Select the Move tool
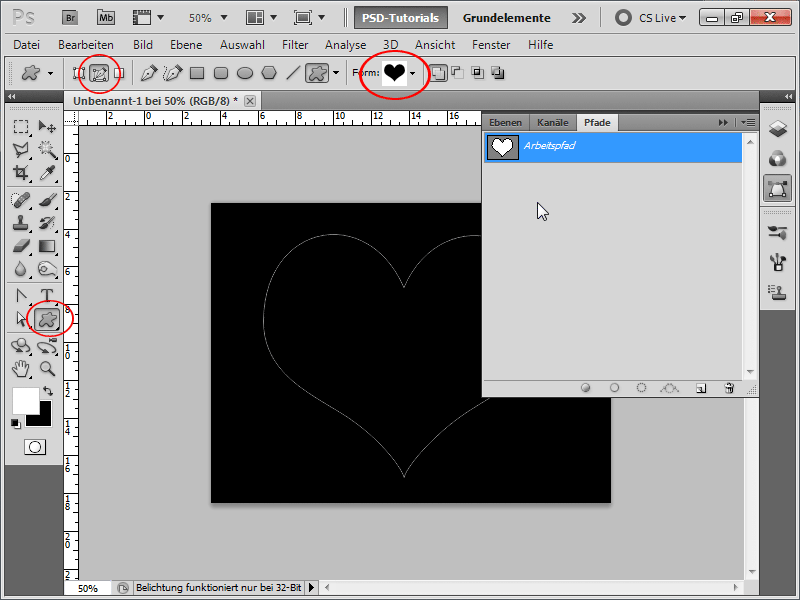This screenshot has width=800, height=600. tap(47, 127)
